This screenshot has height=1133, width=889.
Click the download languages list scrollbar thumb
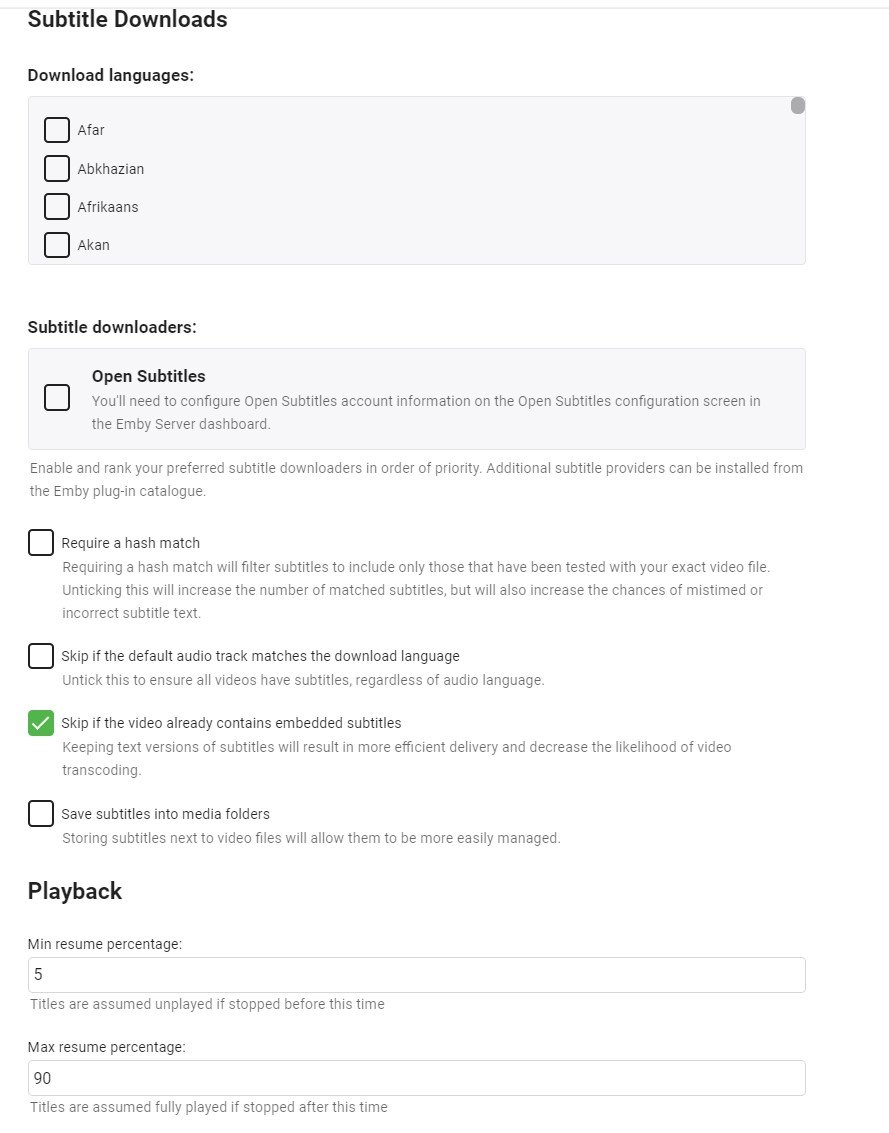[797, 106]
